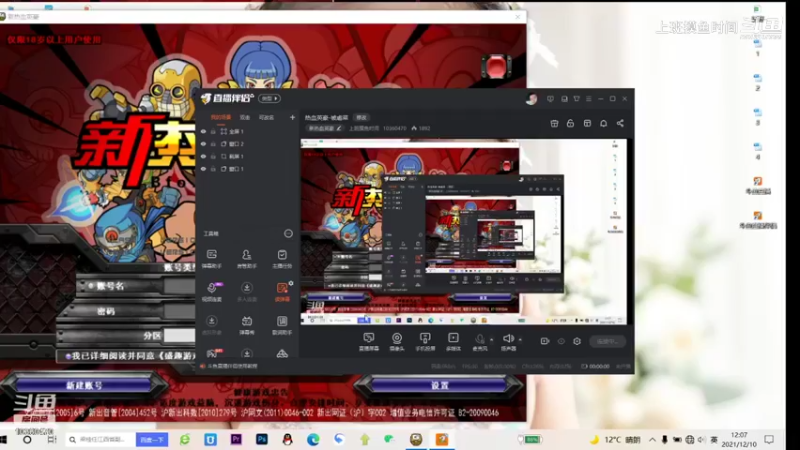Collapse the 工具箱 toolbox panel
Viewport: 800px width, 450px height.
click(288, 233)
